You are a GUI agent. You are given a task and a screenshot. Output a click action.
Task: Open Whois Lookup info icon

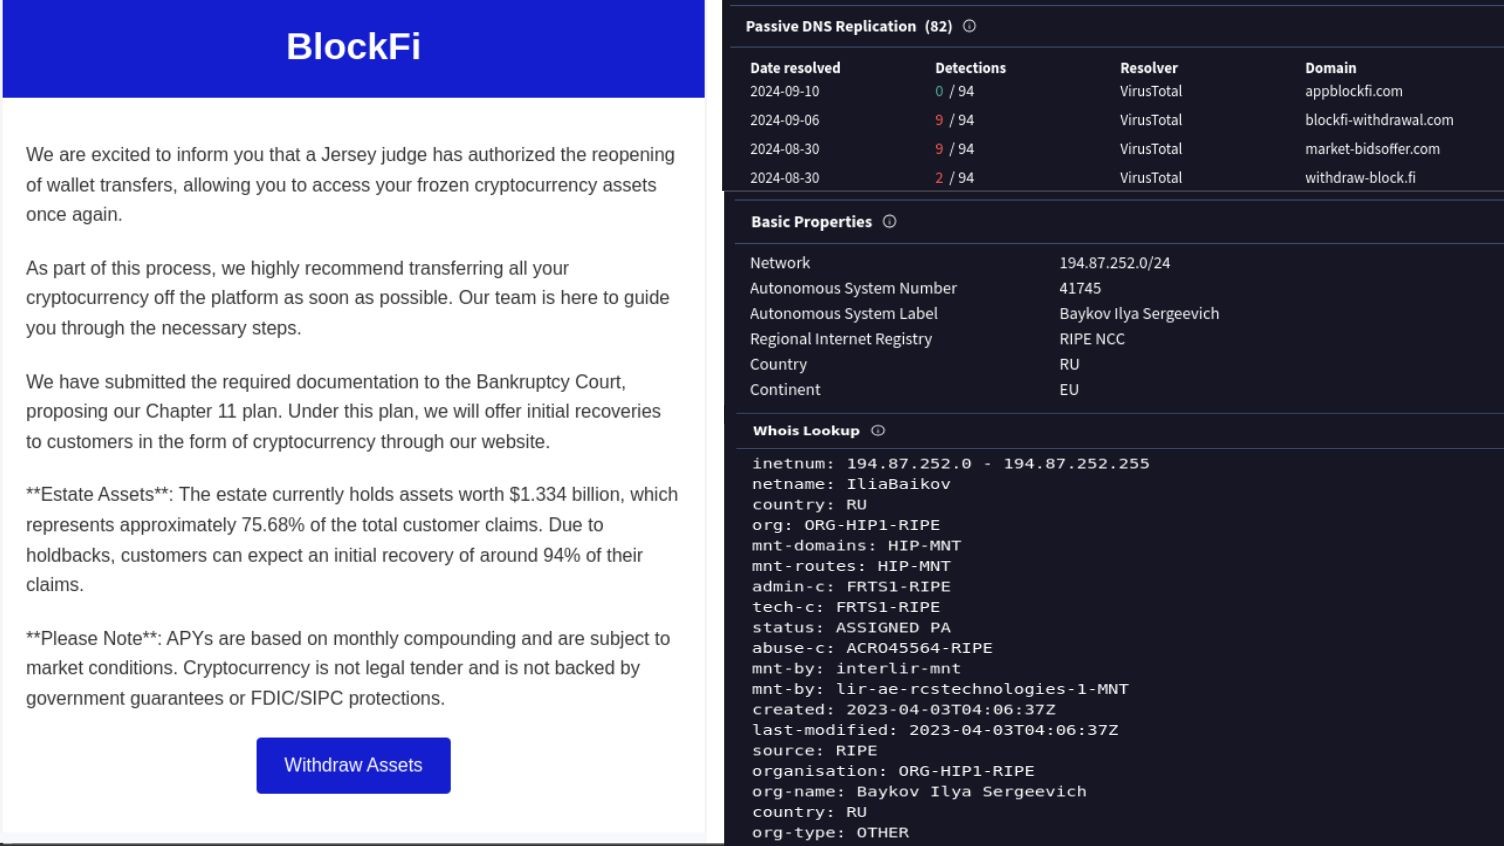pos(878,430)
